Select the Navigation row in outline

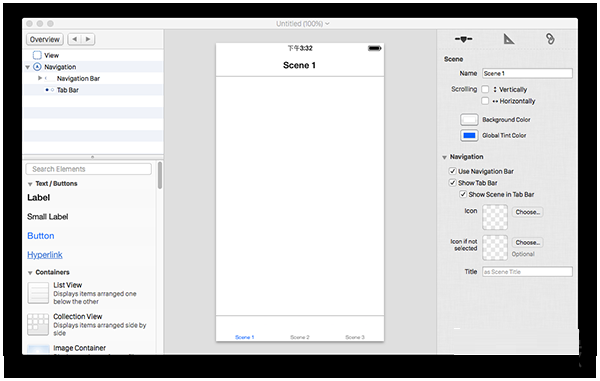click(93, 67)
